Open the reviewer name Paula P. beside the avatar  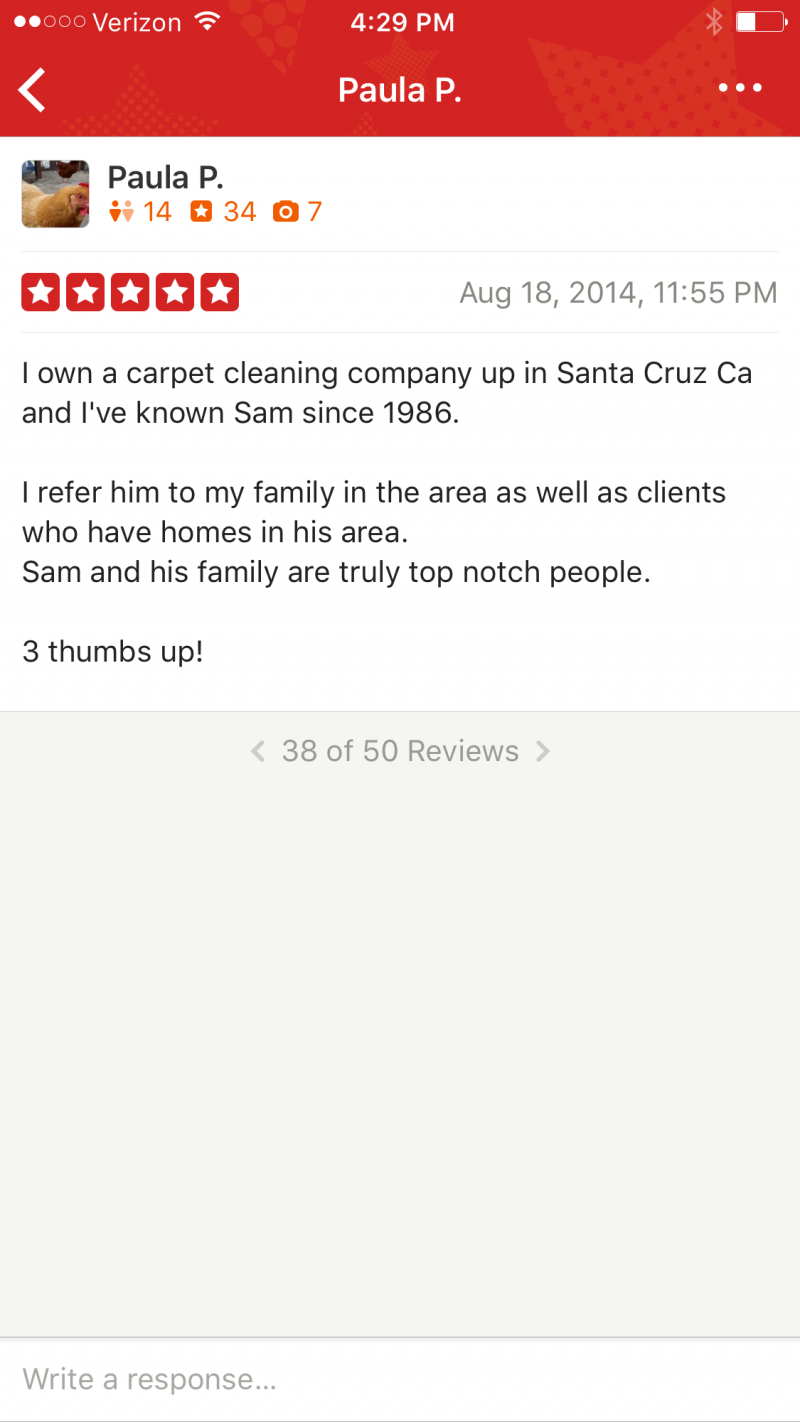(x=165, y=177)
